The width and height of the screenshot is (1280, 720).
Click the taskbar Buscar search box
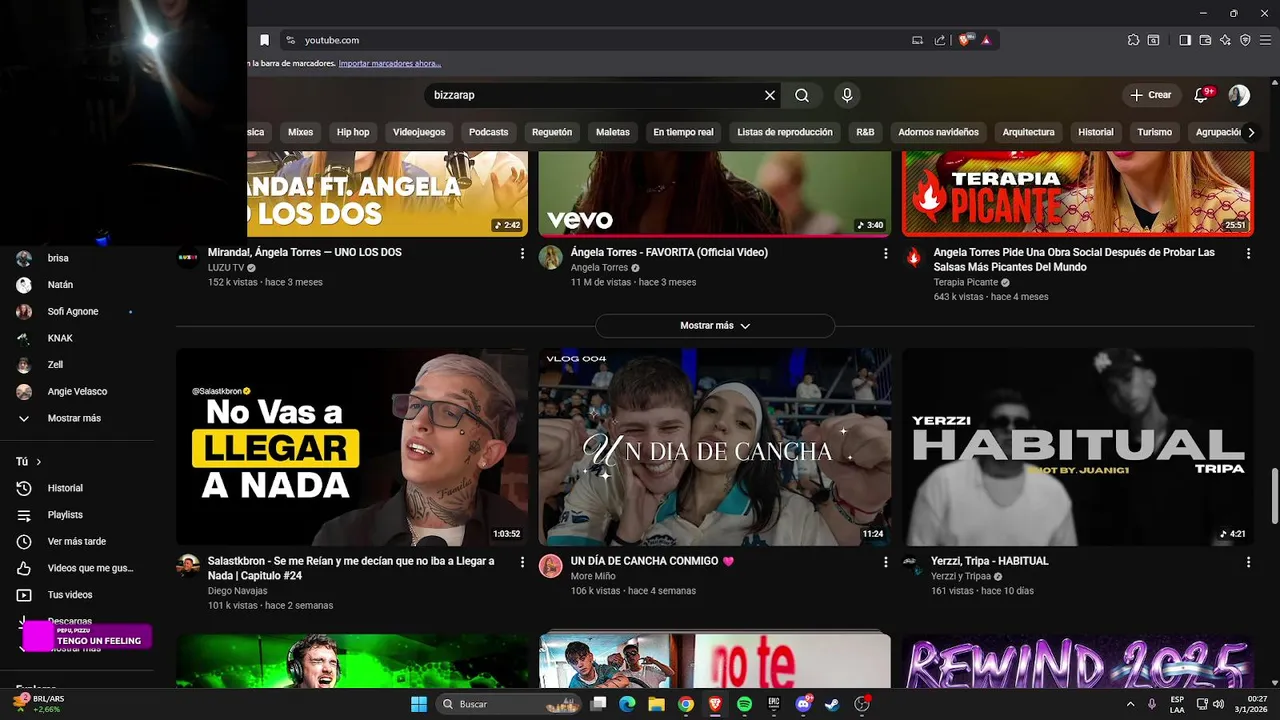click(510, 704)
